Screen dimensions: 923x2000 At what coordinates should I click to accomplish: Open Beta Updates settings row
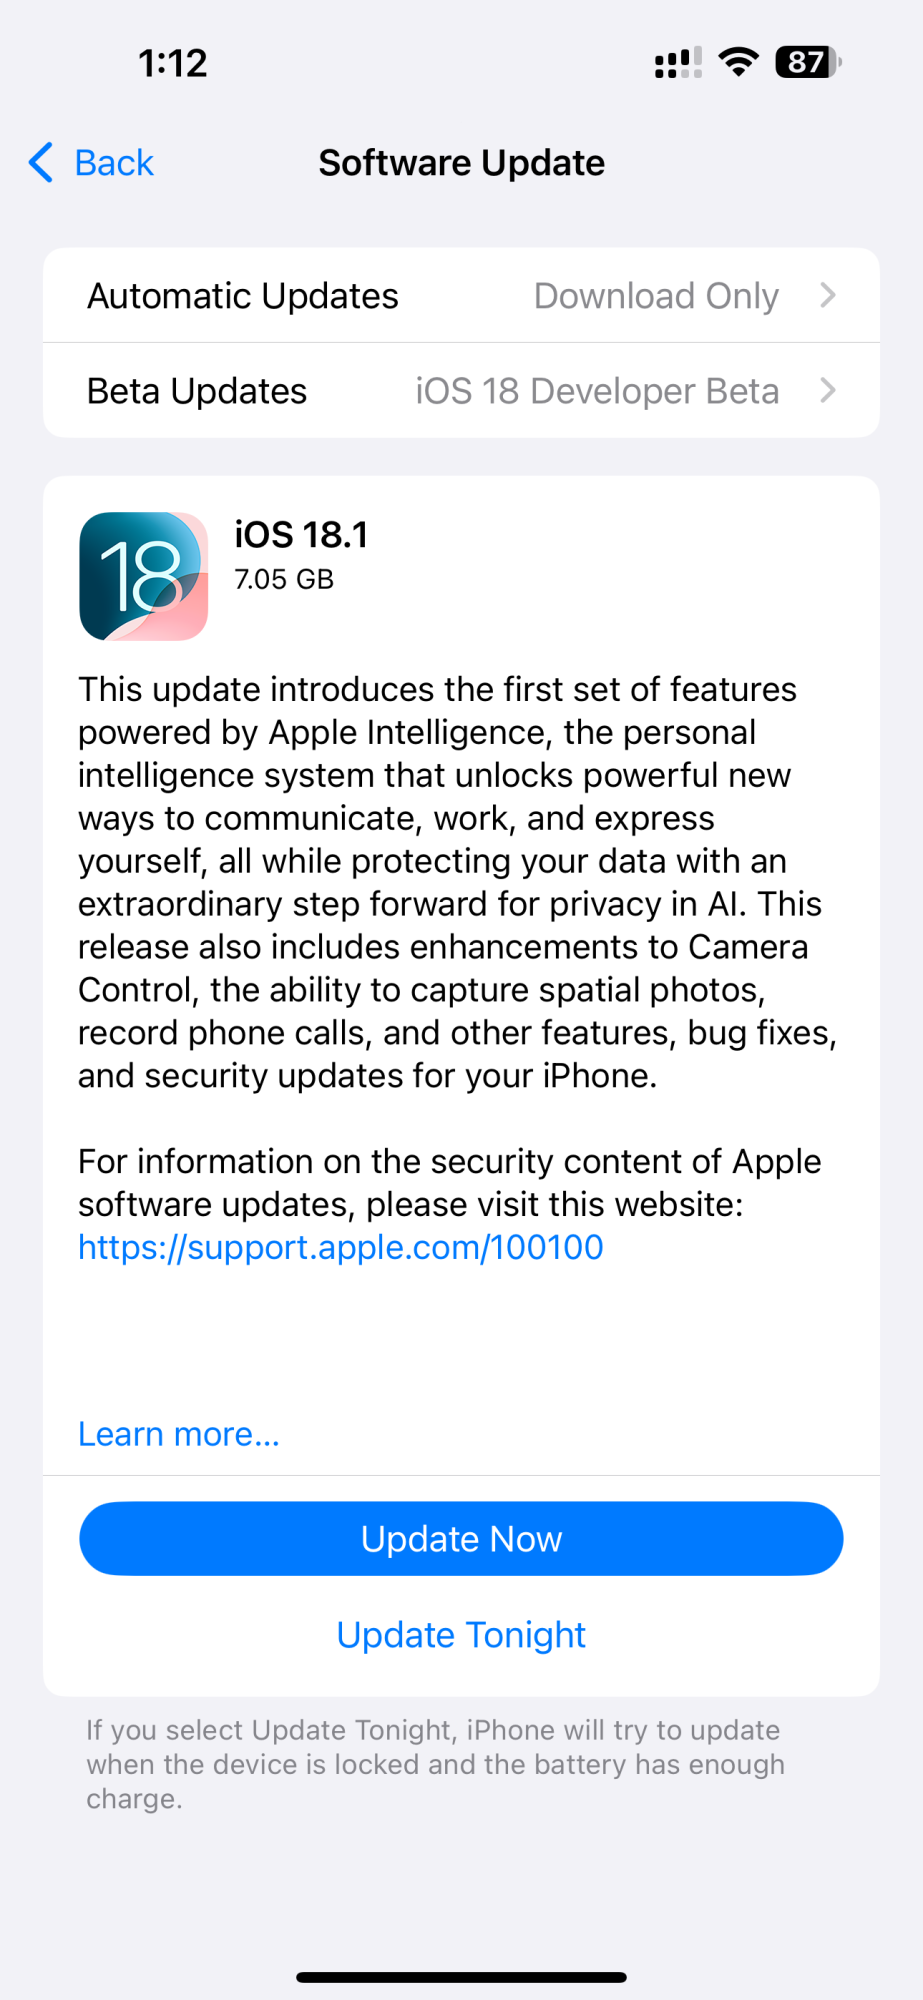[461, 390]
